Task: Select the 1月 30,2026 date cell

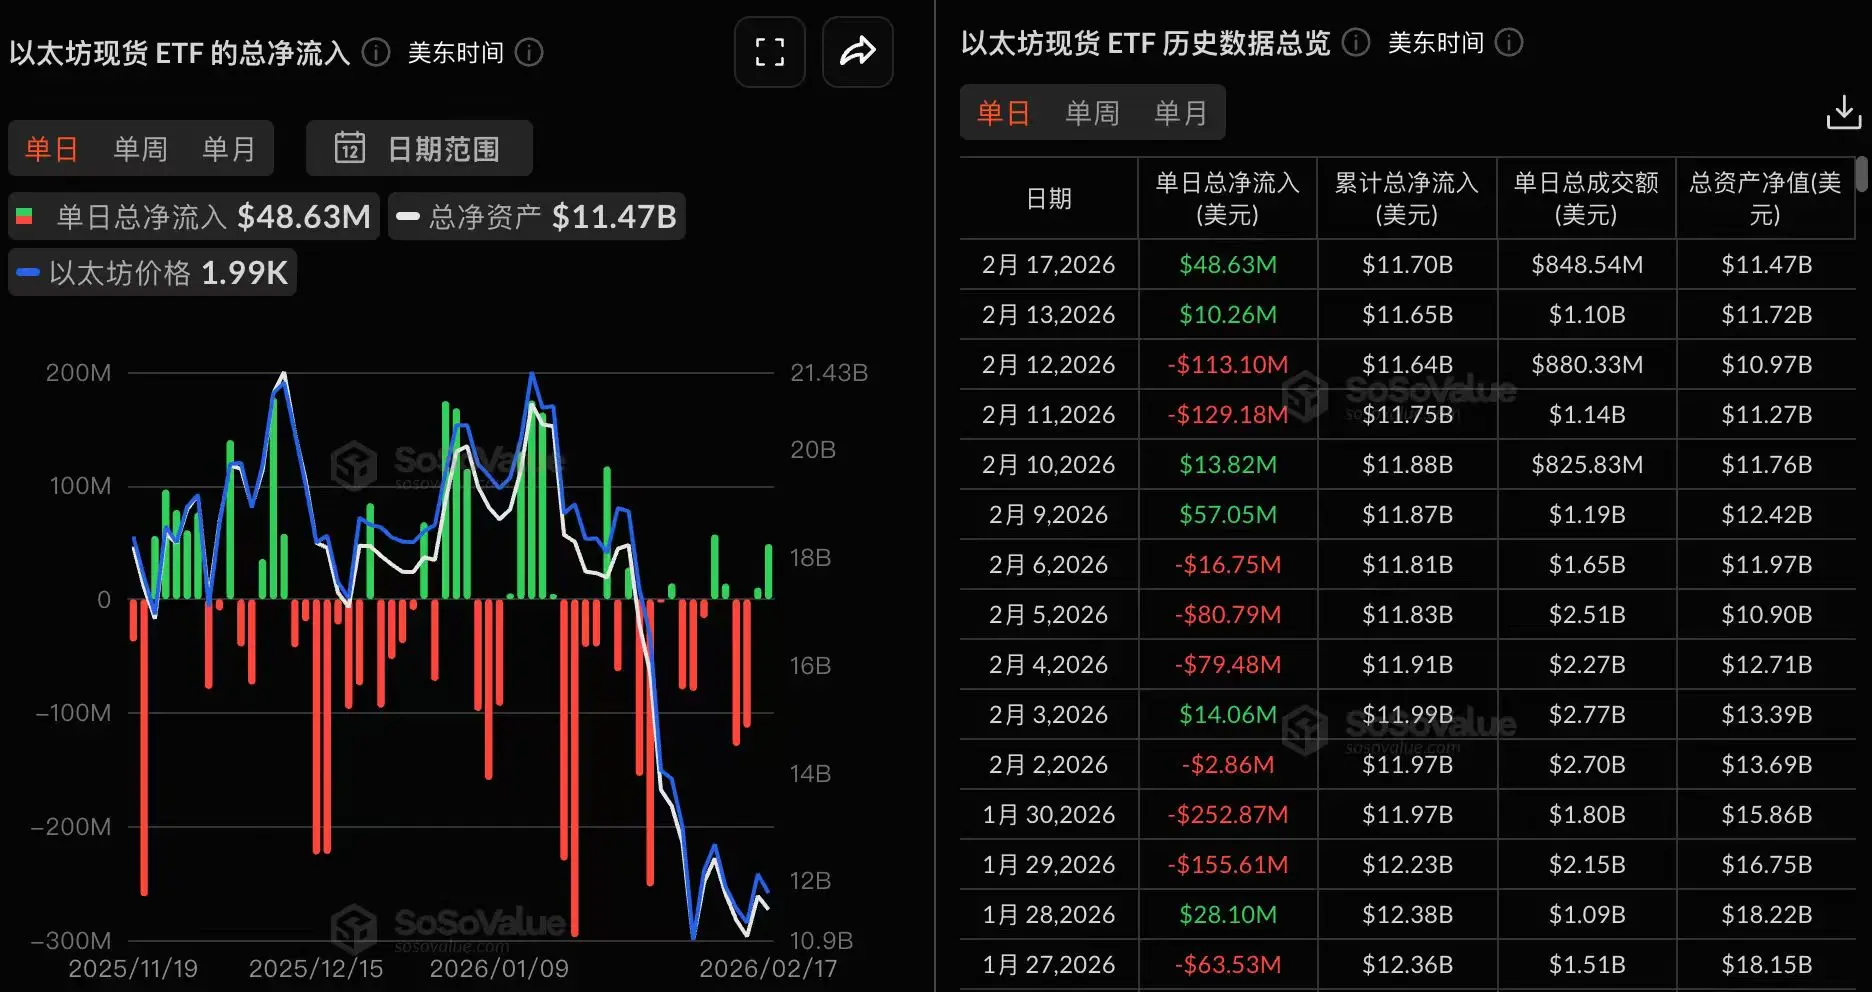Action: tap(1049, 814)
